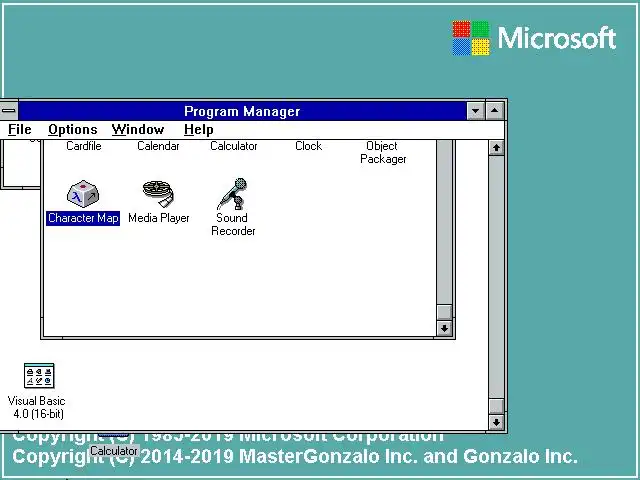The height and width of the screenshot is (480, 640).
Task: Open Program Manager control menu box
Action: click(8, 111)
